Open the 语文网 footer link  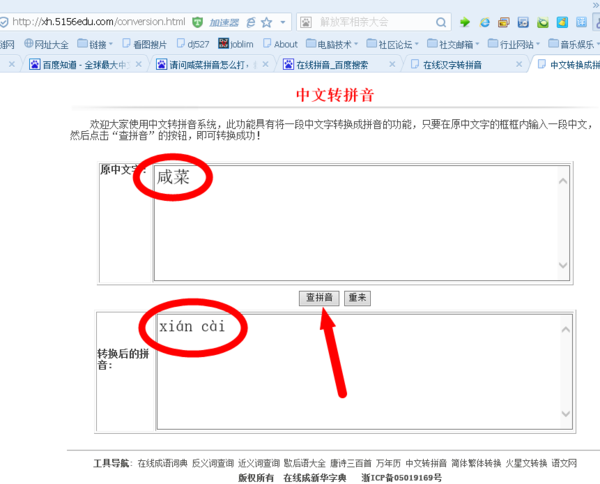(x=564, y=463)
